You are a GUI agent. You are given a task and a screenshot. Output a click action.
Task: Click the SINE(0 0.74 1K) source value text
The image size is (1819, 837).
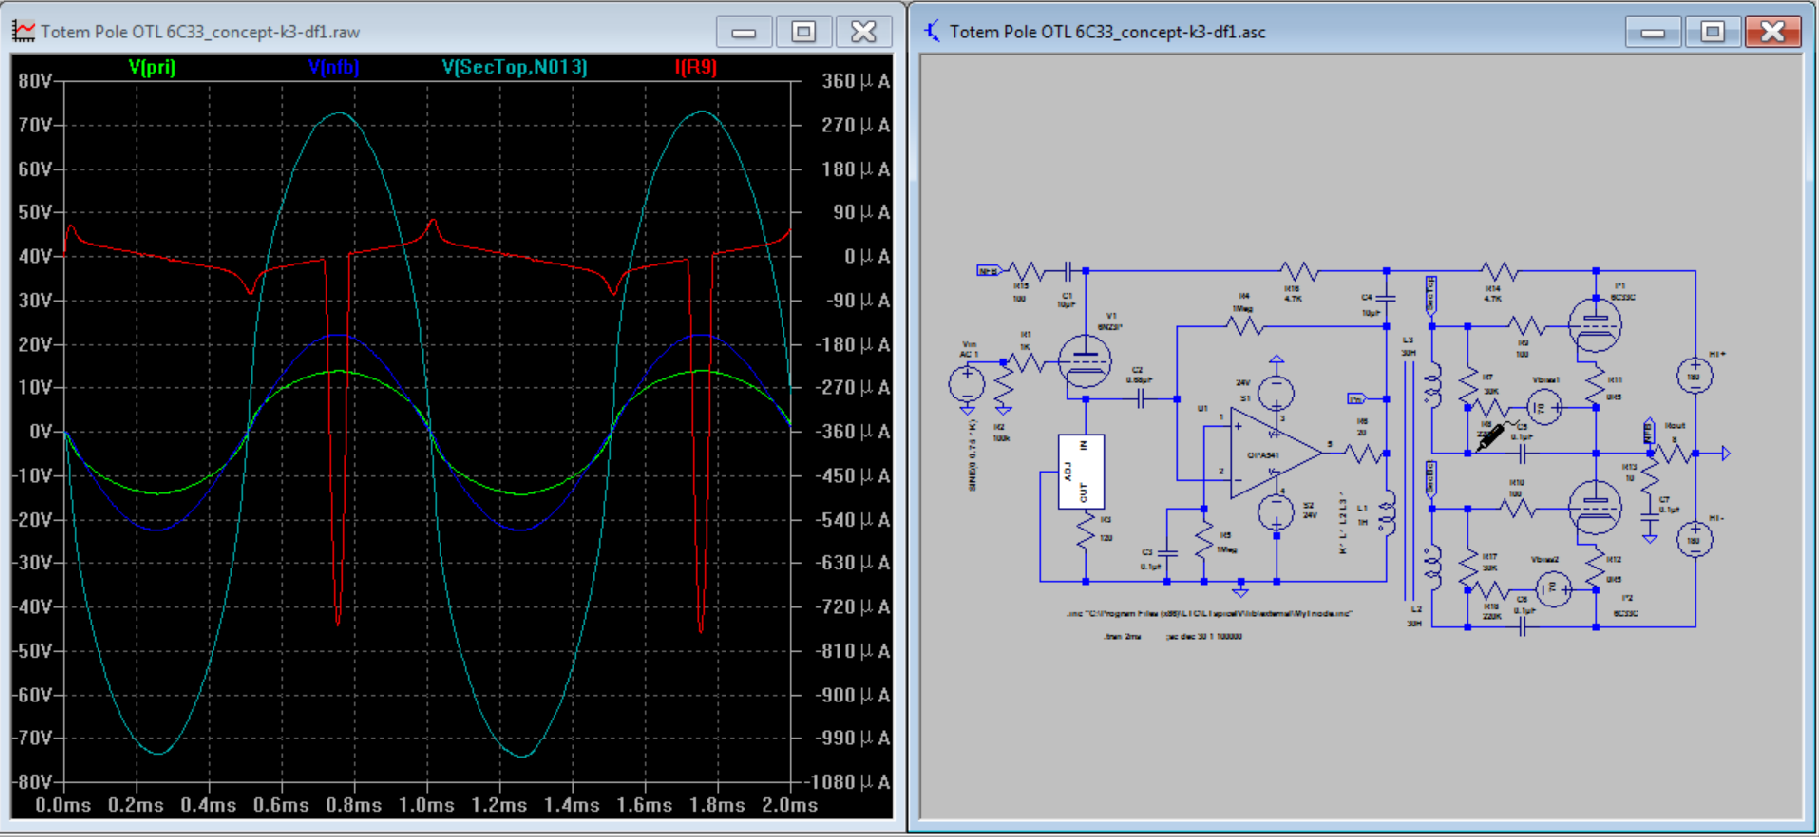point(972,456)
